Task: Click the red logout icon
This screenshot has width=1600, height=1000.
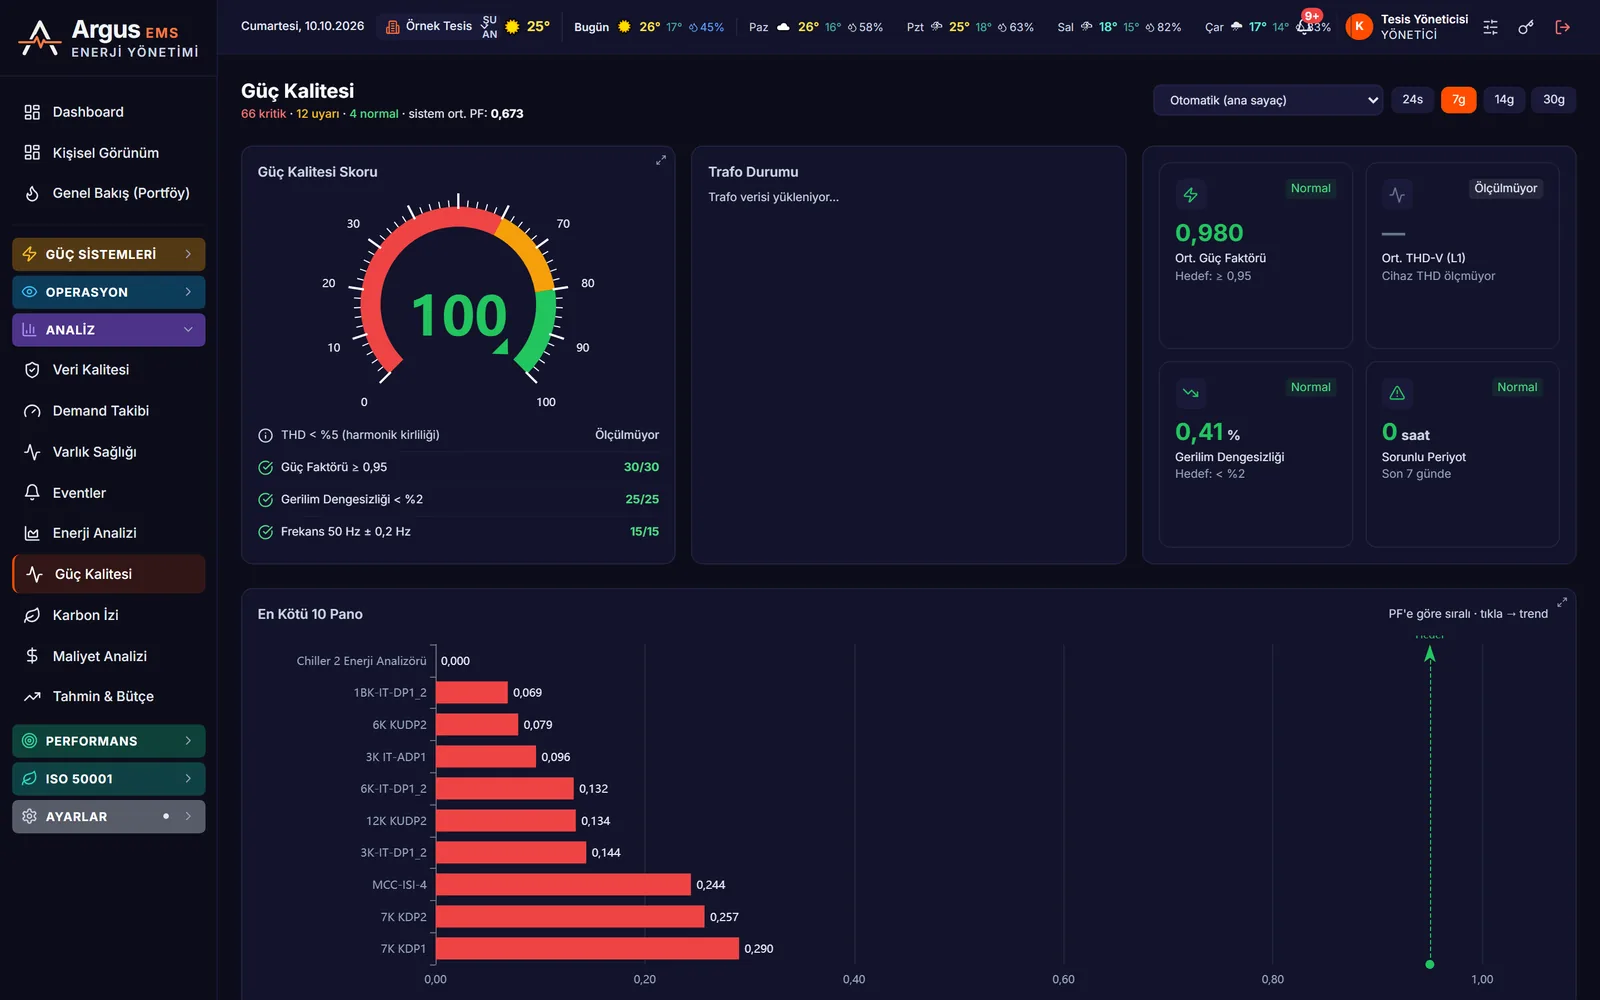Action: [1562, 27]
